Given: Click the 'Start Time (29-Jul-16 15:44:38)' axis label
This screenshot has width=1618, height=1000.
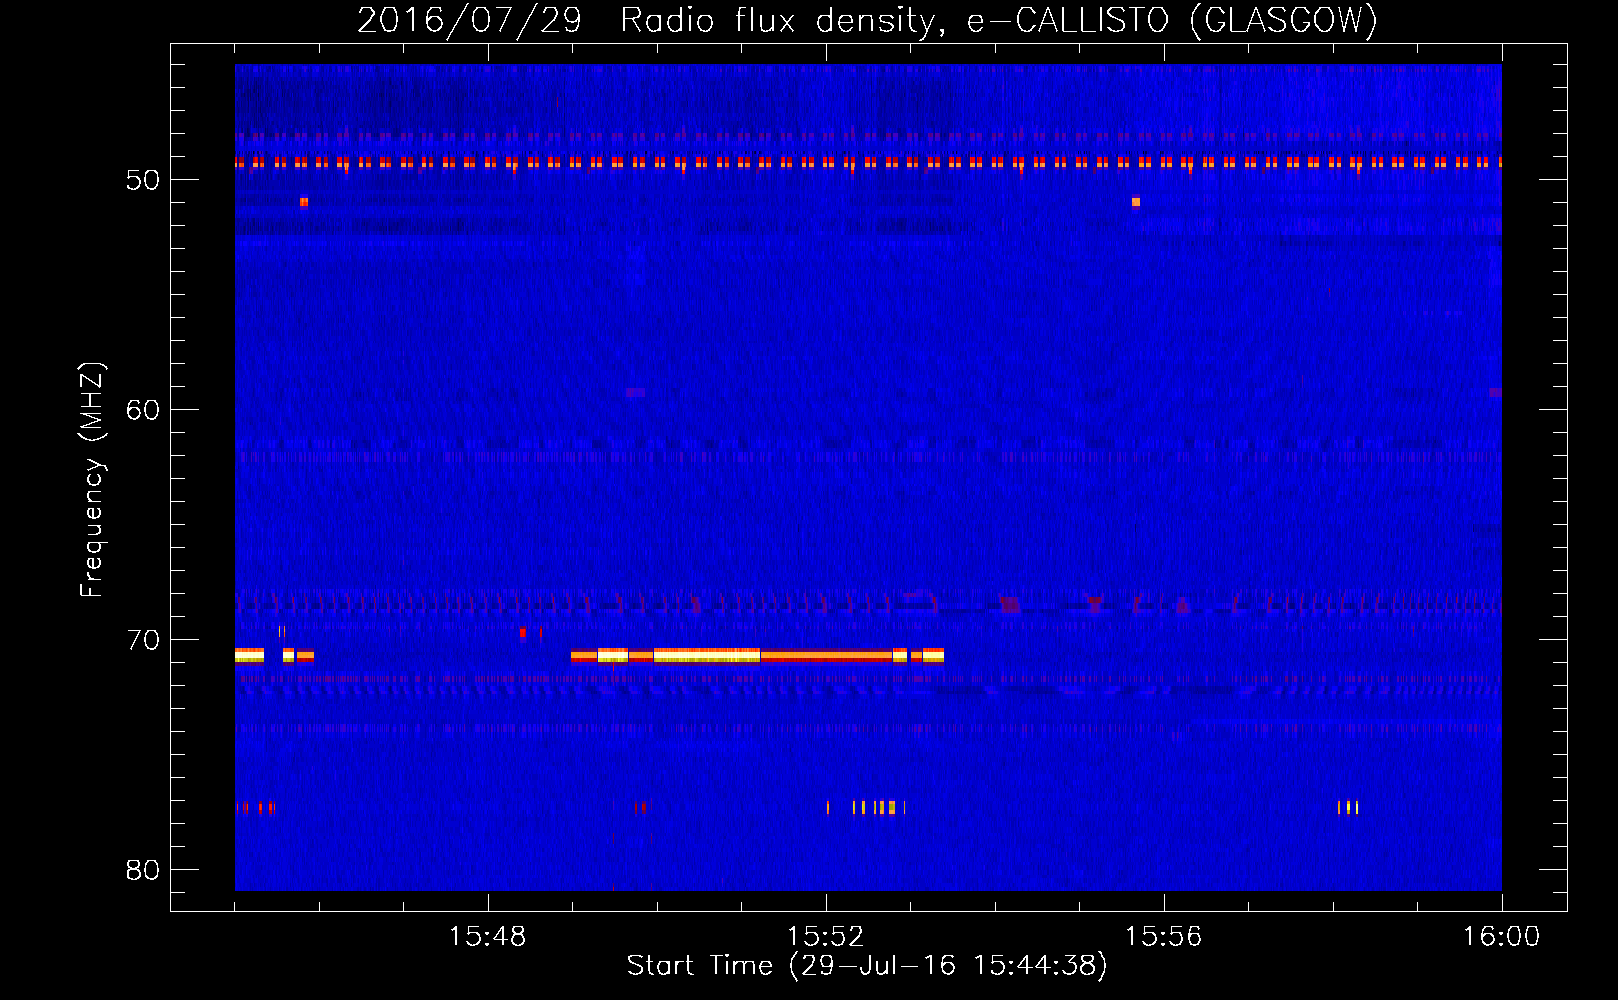Looking at the screenshot, I should (867, 966).
